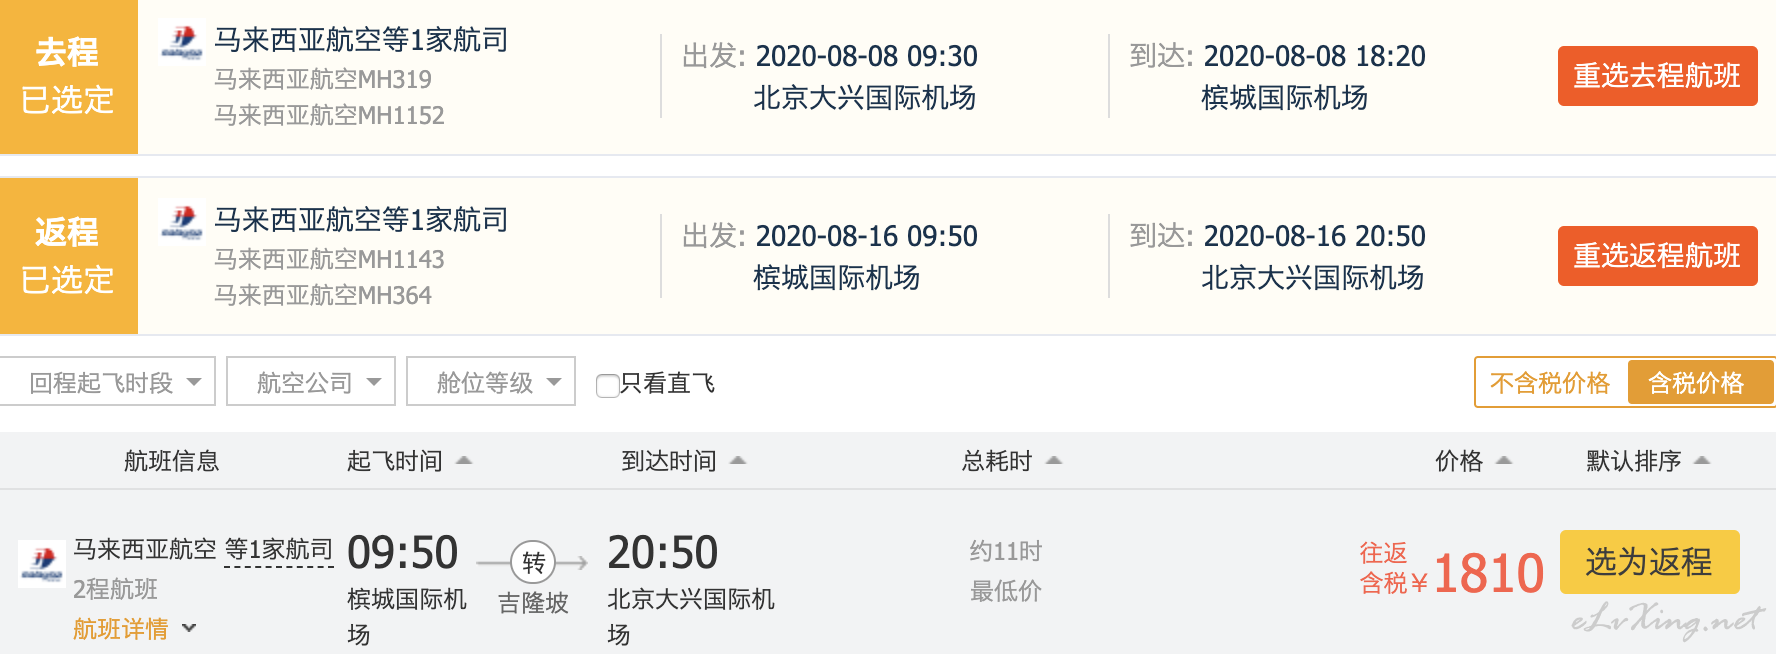Click 重选返程航班 button
Viewport: 1776px width, 654px height.
pyautogui.click(x=1657, y=256)
